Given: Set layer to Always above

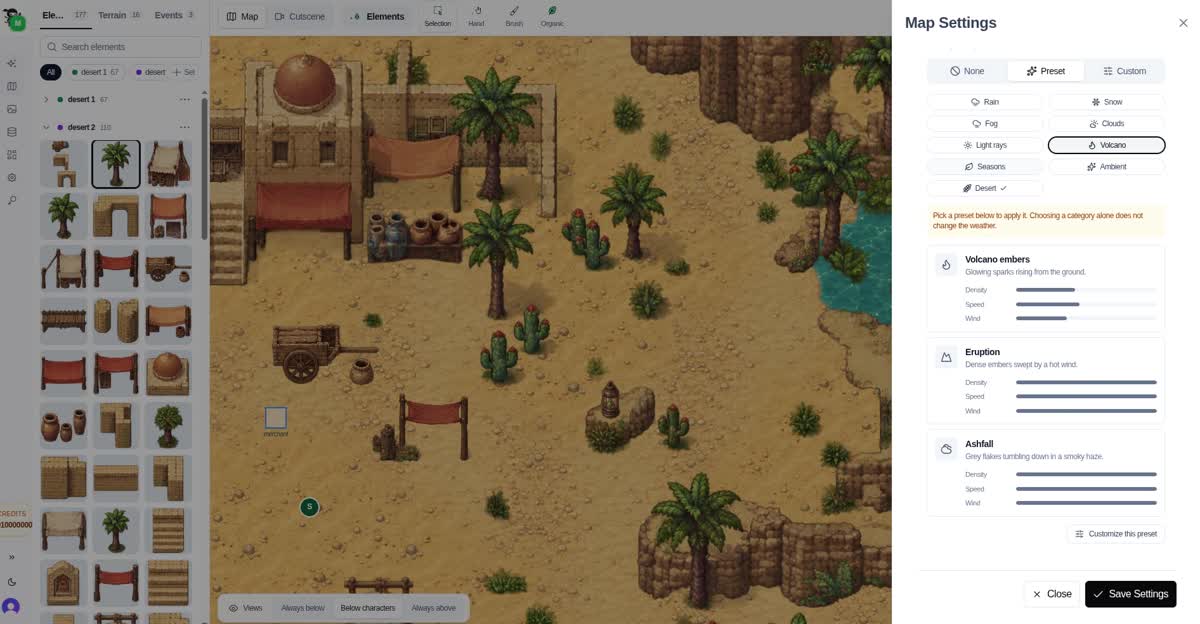Looking at the screenshot, I should (433, 608).
